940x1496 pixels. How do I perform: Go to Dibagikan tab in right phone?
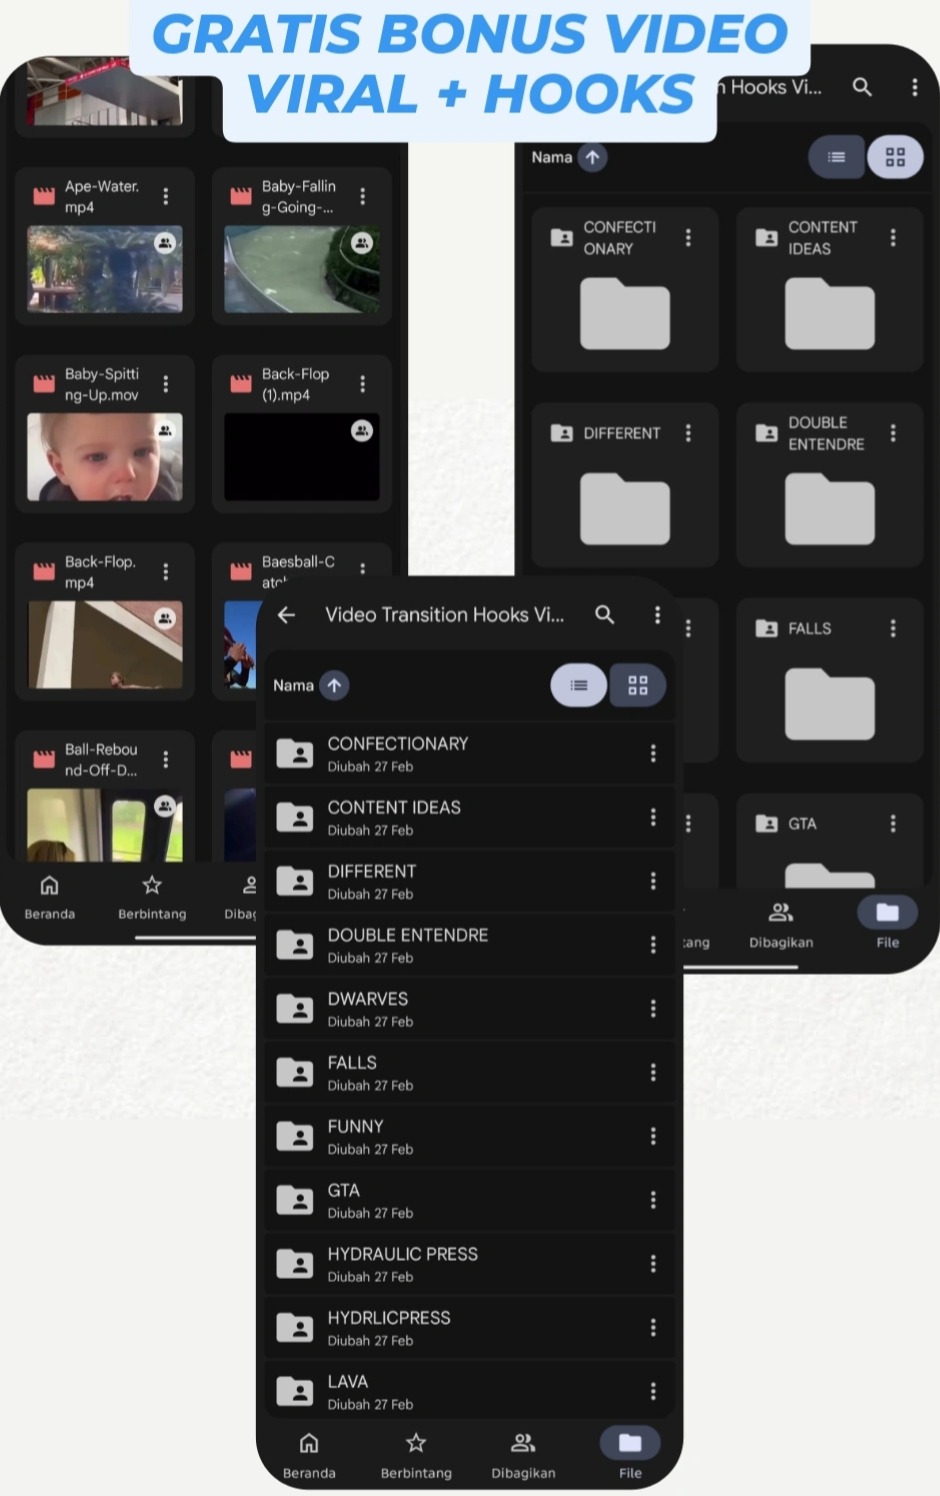tap(781, 913)
